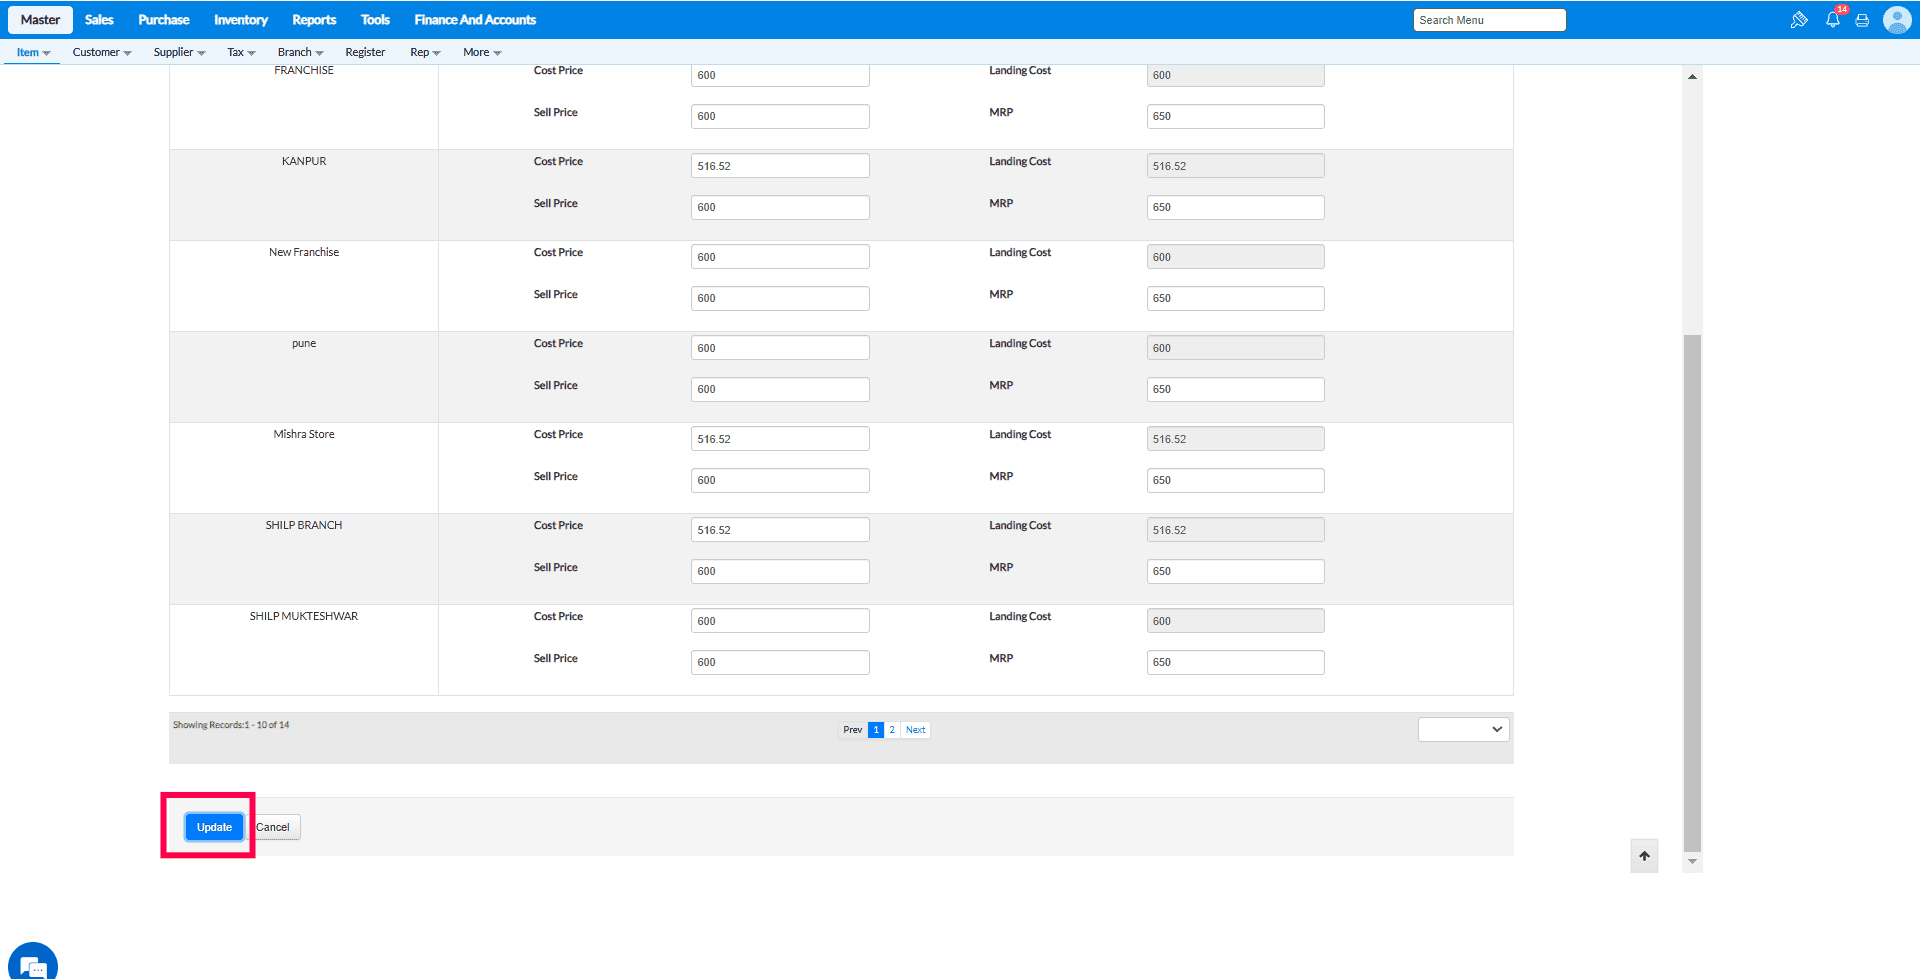
Task: Click scrollbar up arrow
Action: pyautogui.click(x=1692, y=77)
